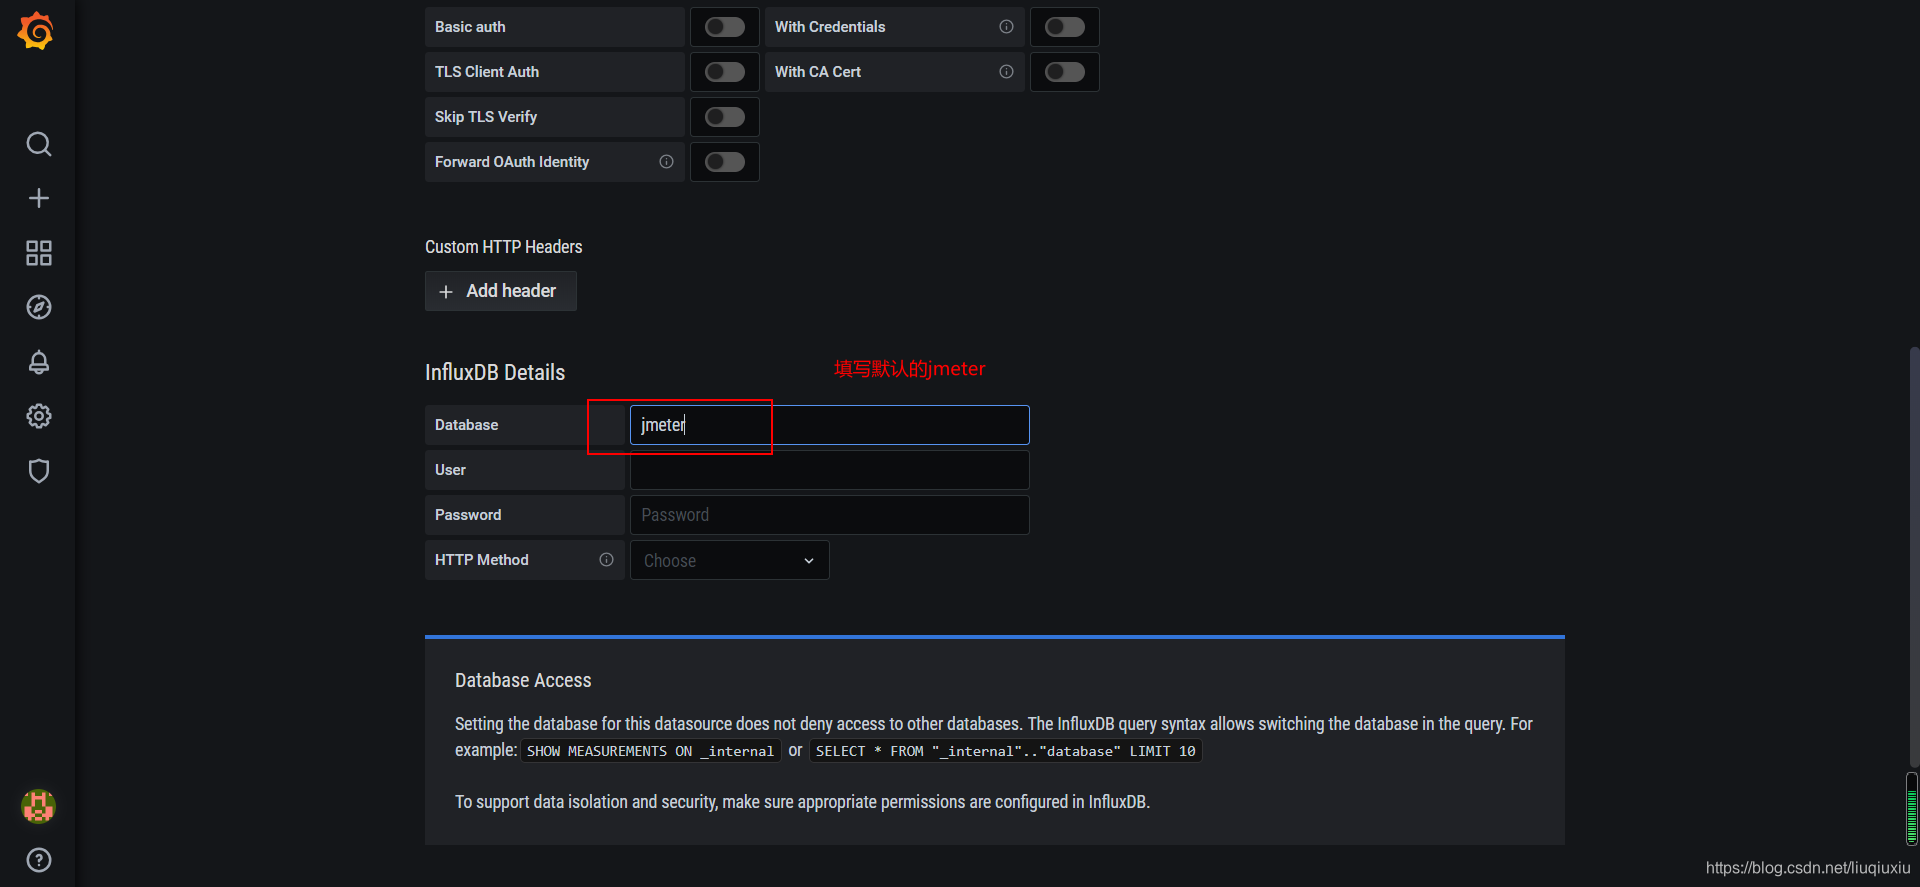Toggle the Skip TLS Verify switch

click(x=725, y=117)
